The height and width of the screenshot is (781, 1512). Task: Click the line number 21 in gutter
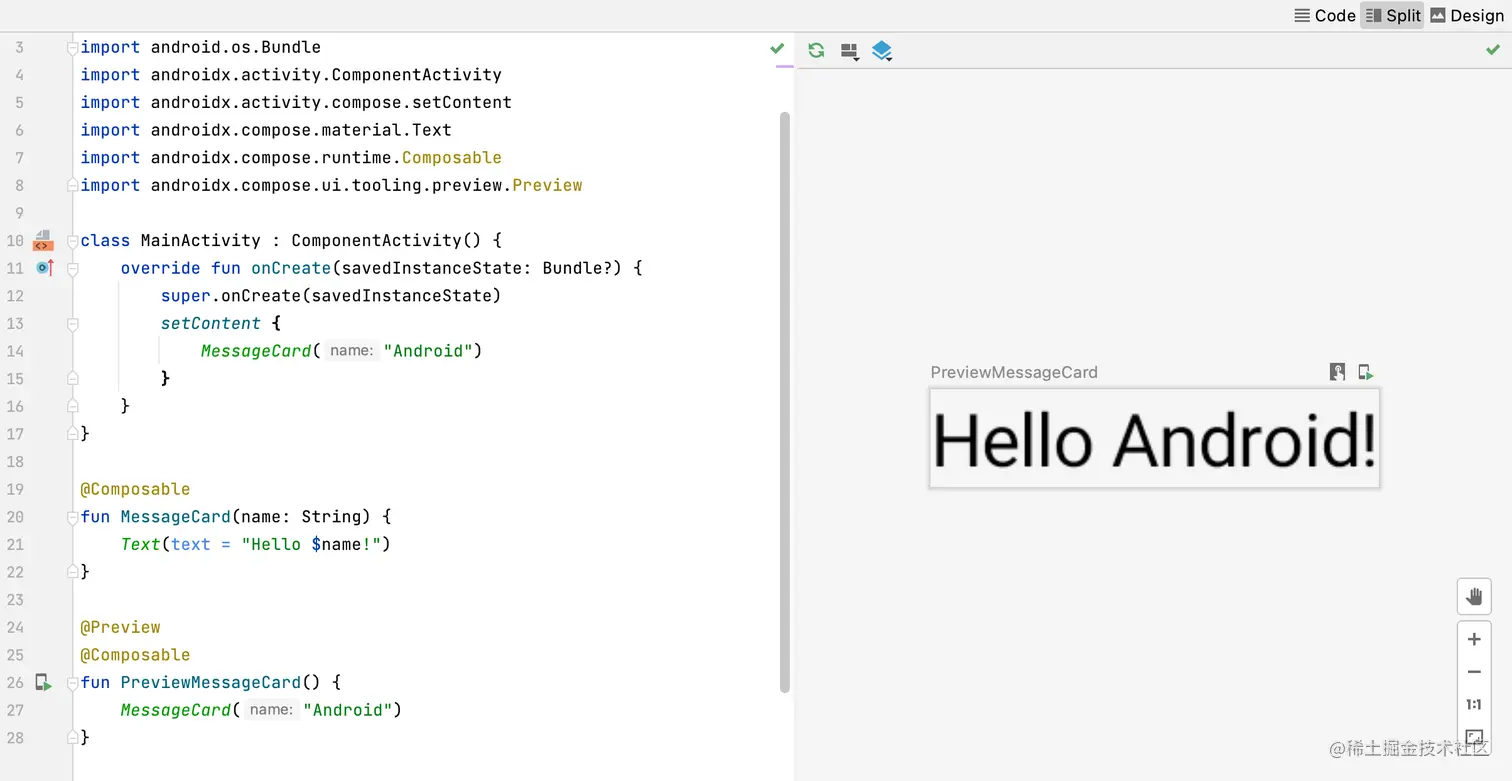pyautogui.click(x=15, y=544)
